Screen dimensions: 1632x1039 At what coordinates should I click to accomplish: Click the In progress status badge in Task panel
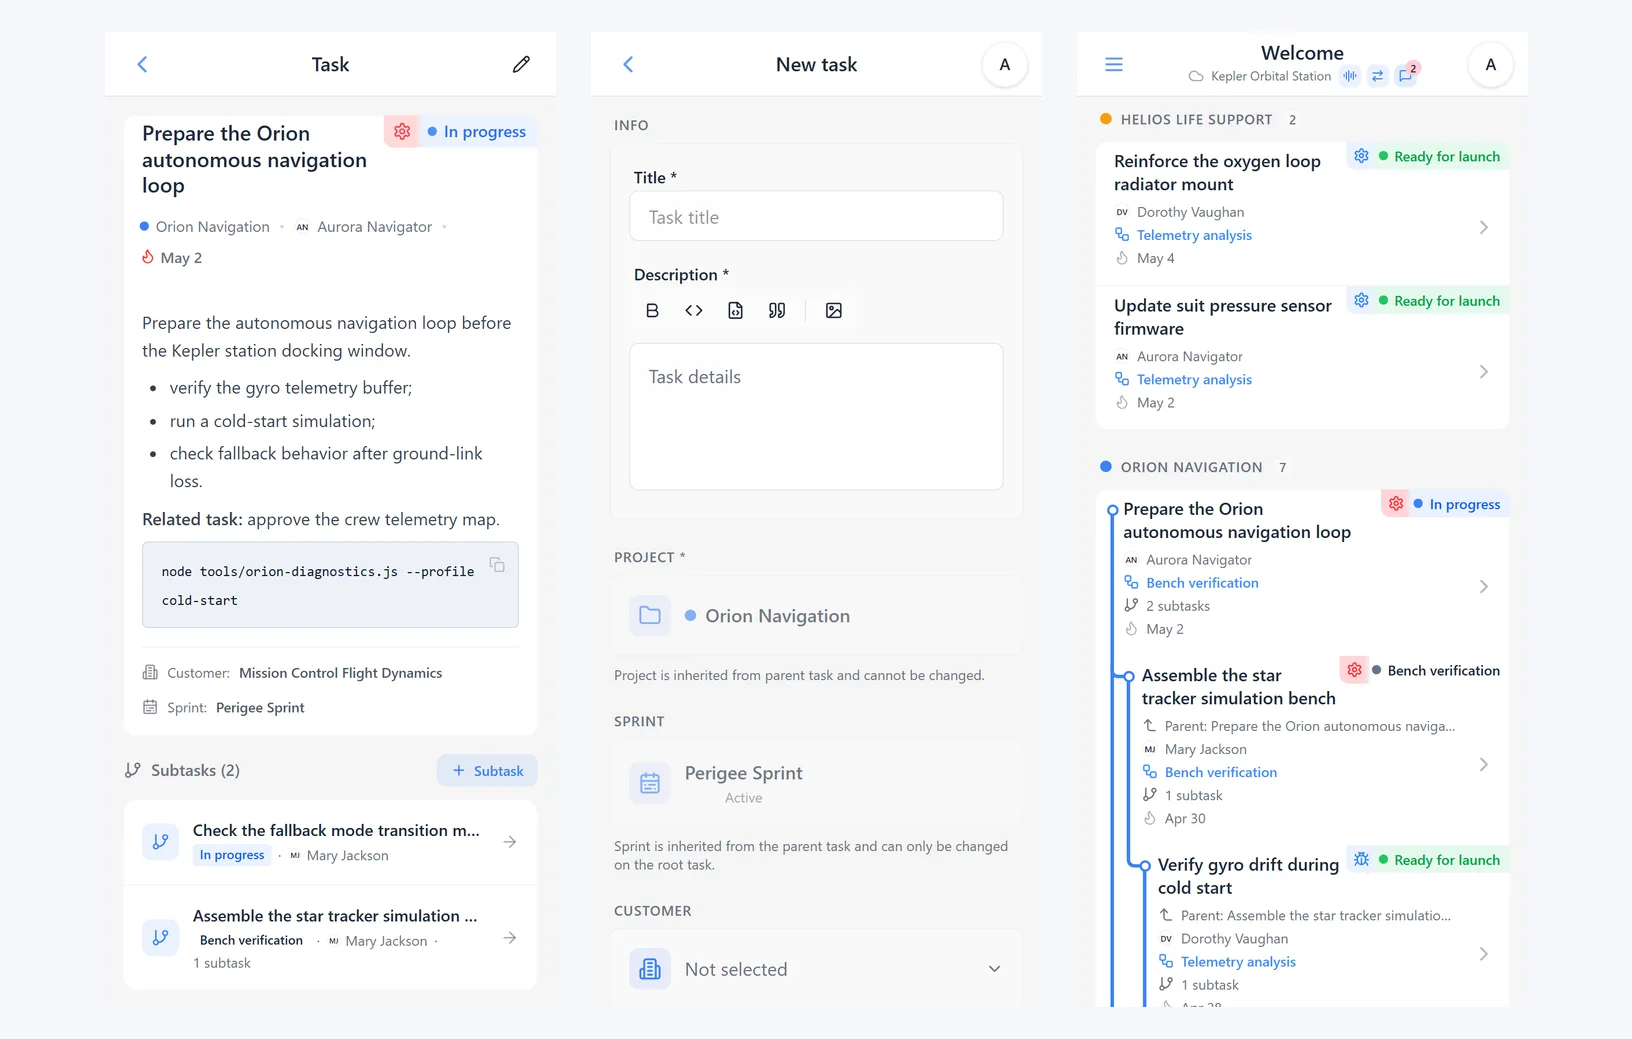point(477,131)
